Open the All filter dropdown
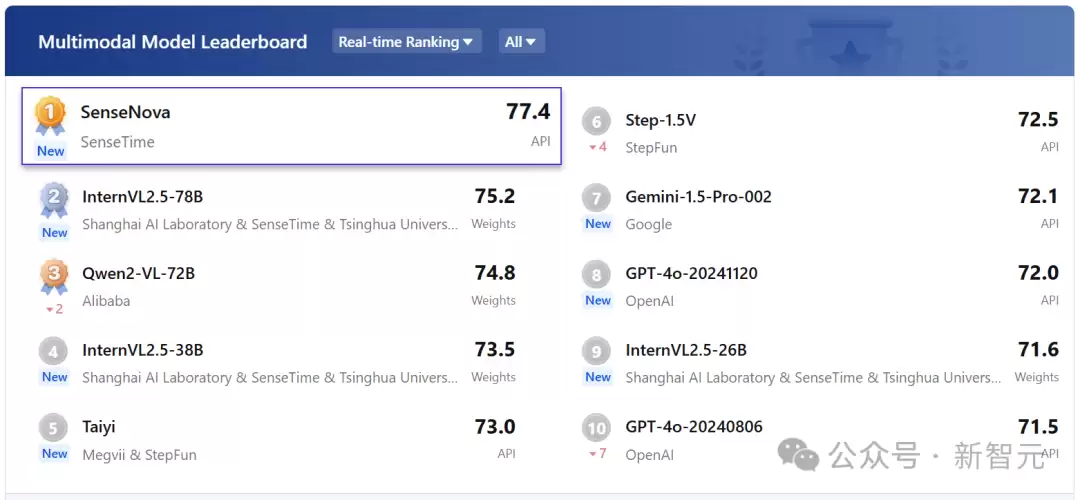 (521, 41)
